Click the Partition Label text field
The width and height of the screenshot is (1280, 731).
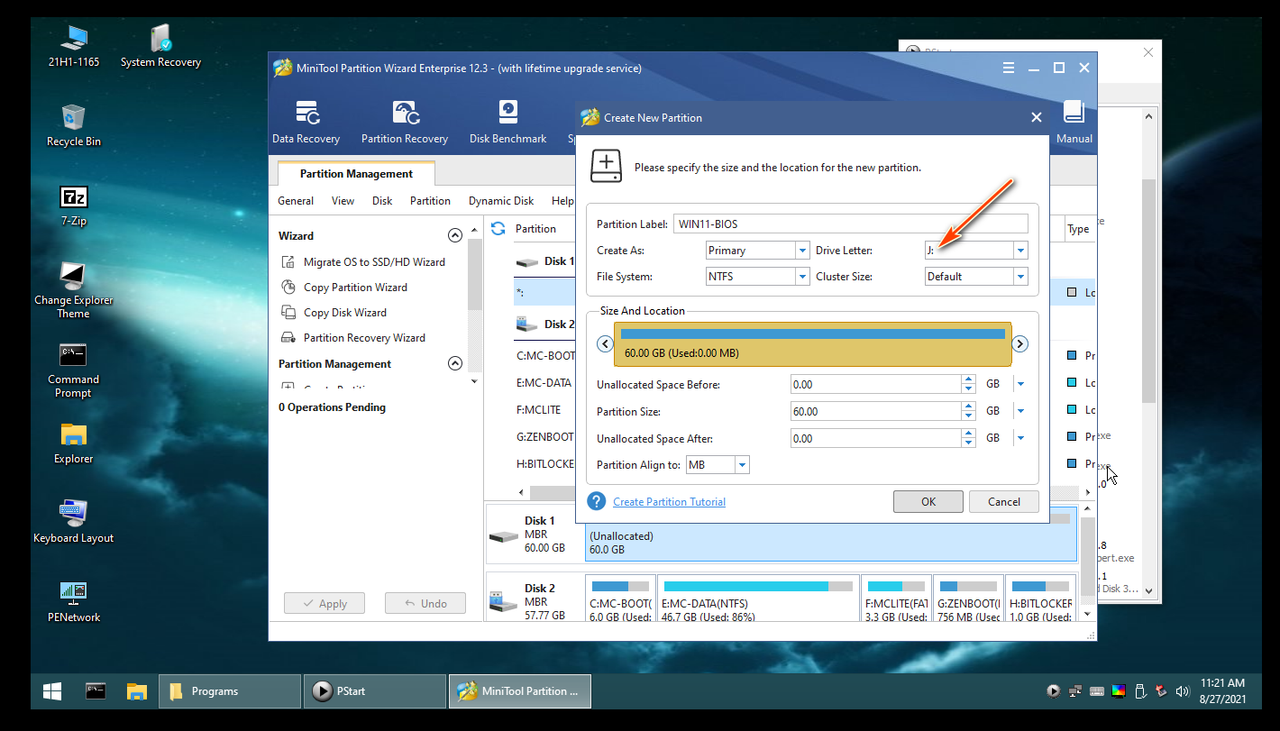click(x=851, y=224)
